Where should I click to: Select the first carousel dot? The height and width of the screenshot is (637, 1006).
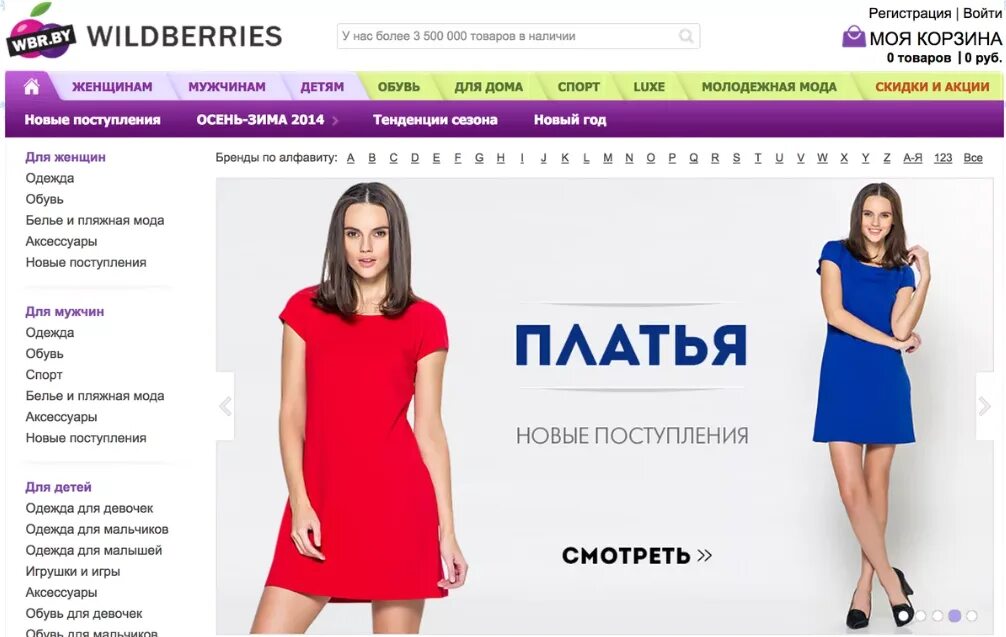coord(903,616)
